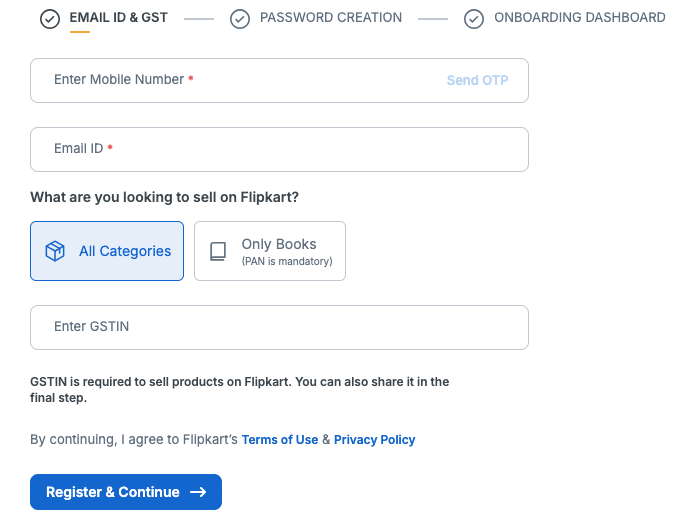Click the arrow icon on Register & Continue
The image size is (689, 521).
click(x=198, y=492)
